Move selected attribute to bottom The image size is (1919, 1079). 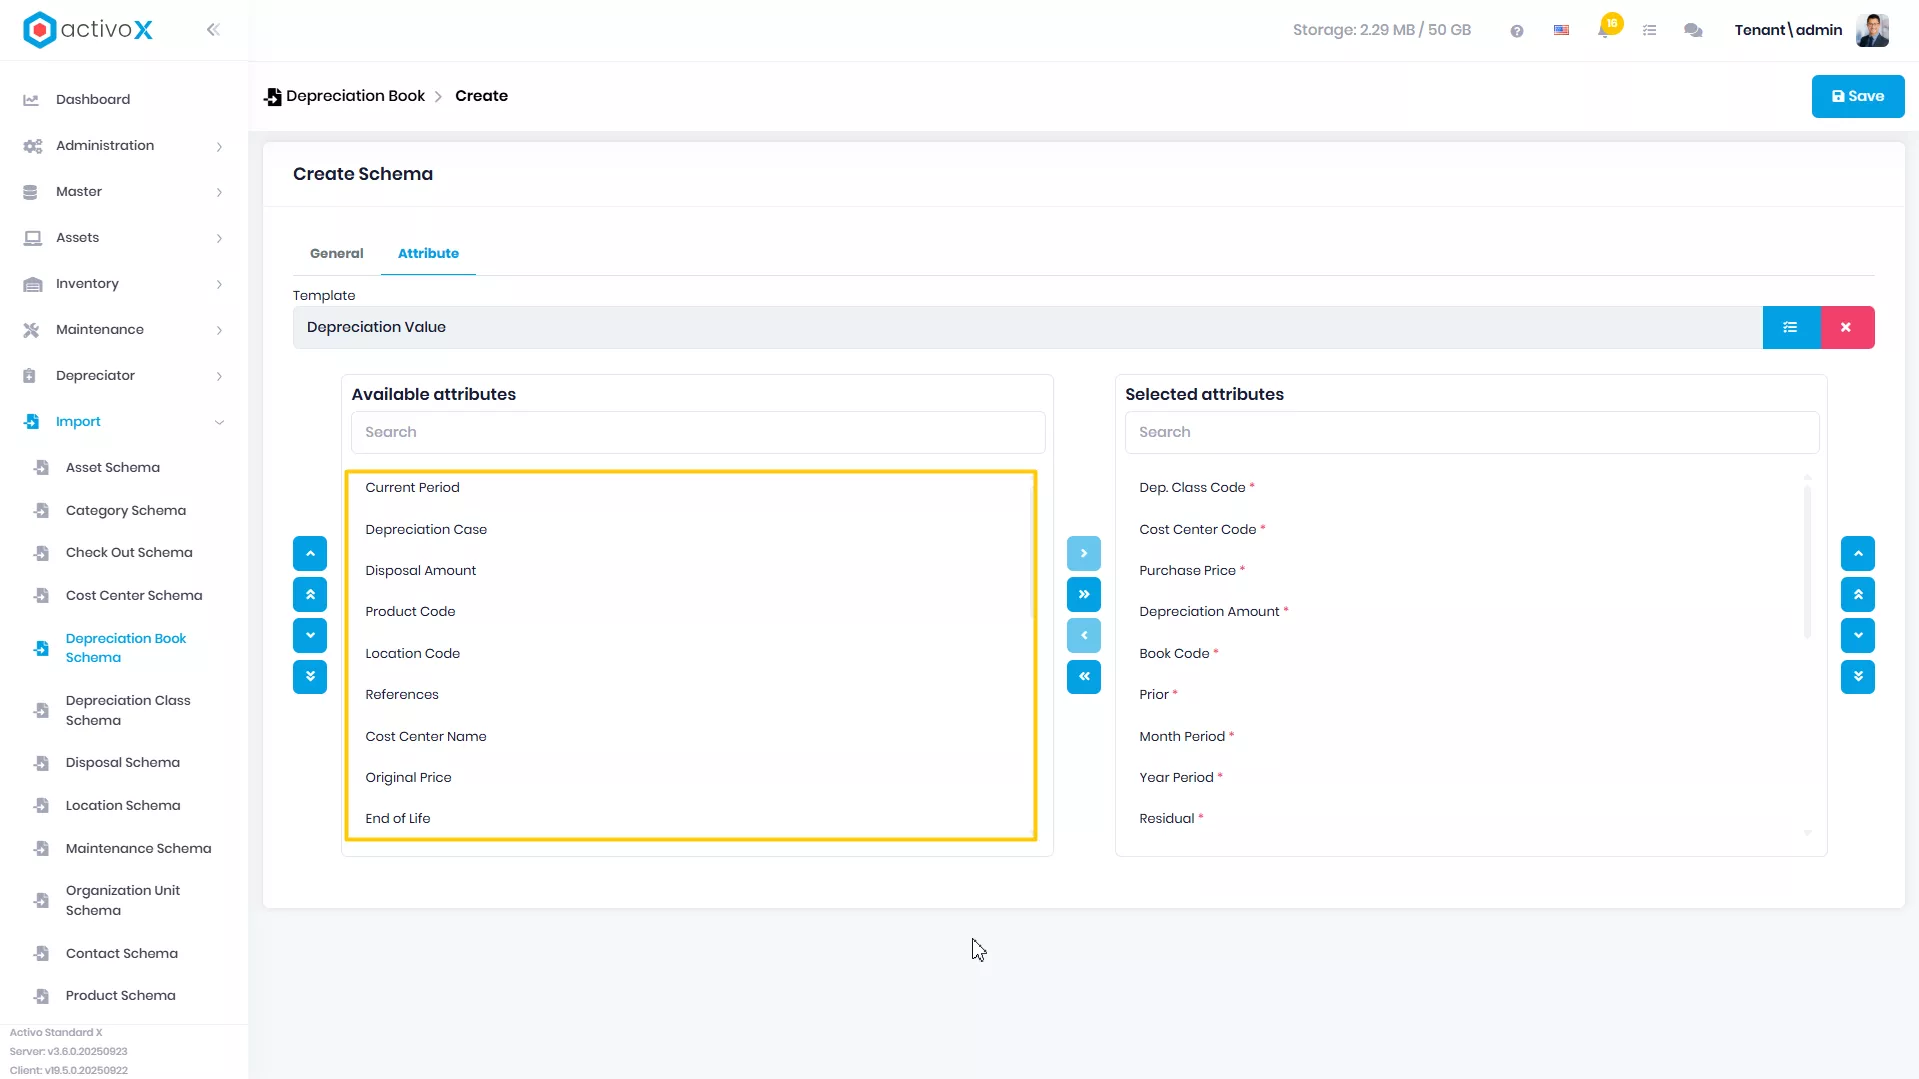pyautogui.click(x=1858, y=677)
